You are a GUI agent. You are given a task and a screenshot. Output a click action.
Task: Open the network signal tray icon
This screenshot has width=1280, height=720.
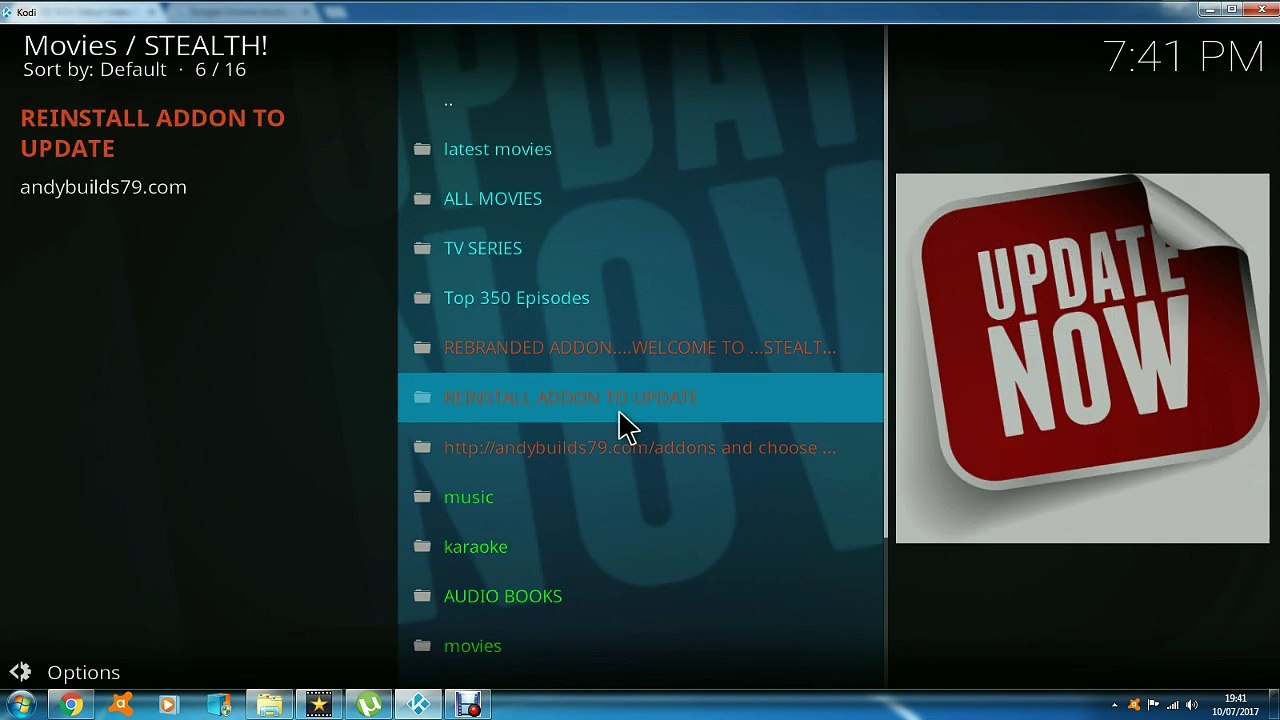1172,705
